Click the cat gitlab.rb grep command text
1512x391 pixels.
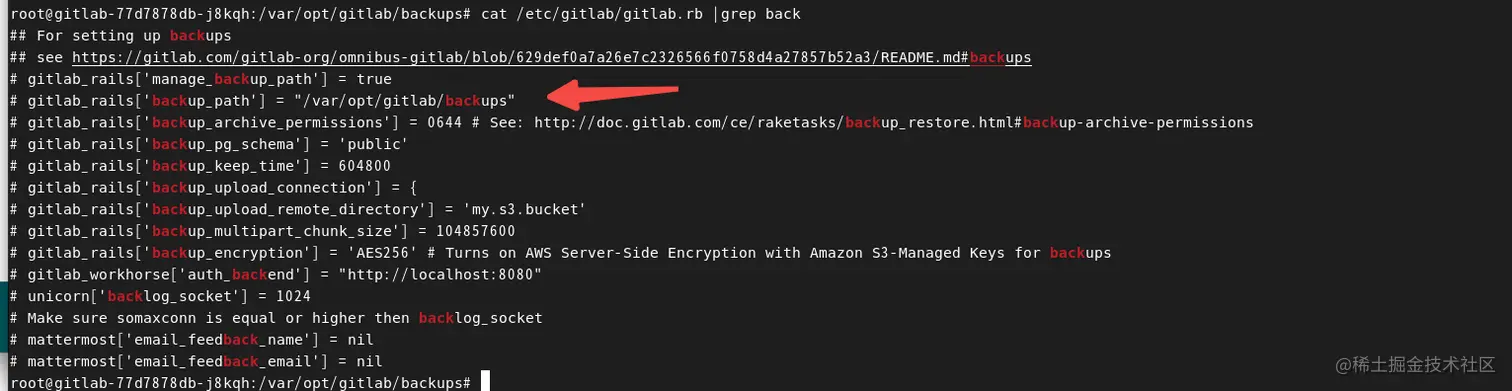tap(639, 15)
